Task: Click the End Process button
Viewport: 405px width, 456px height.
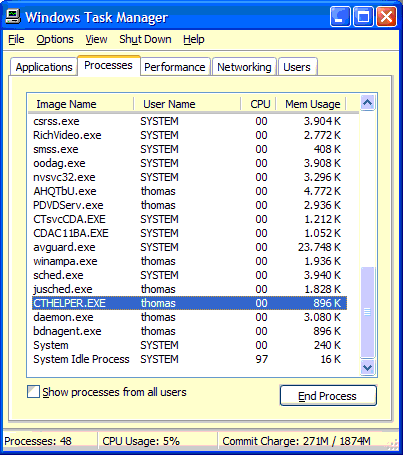Action: click(x=328, y=396)
